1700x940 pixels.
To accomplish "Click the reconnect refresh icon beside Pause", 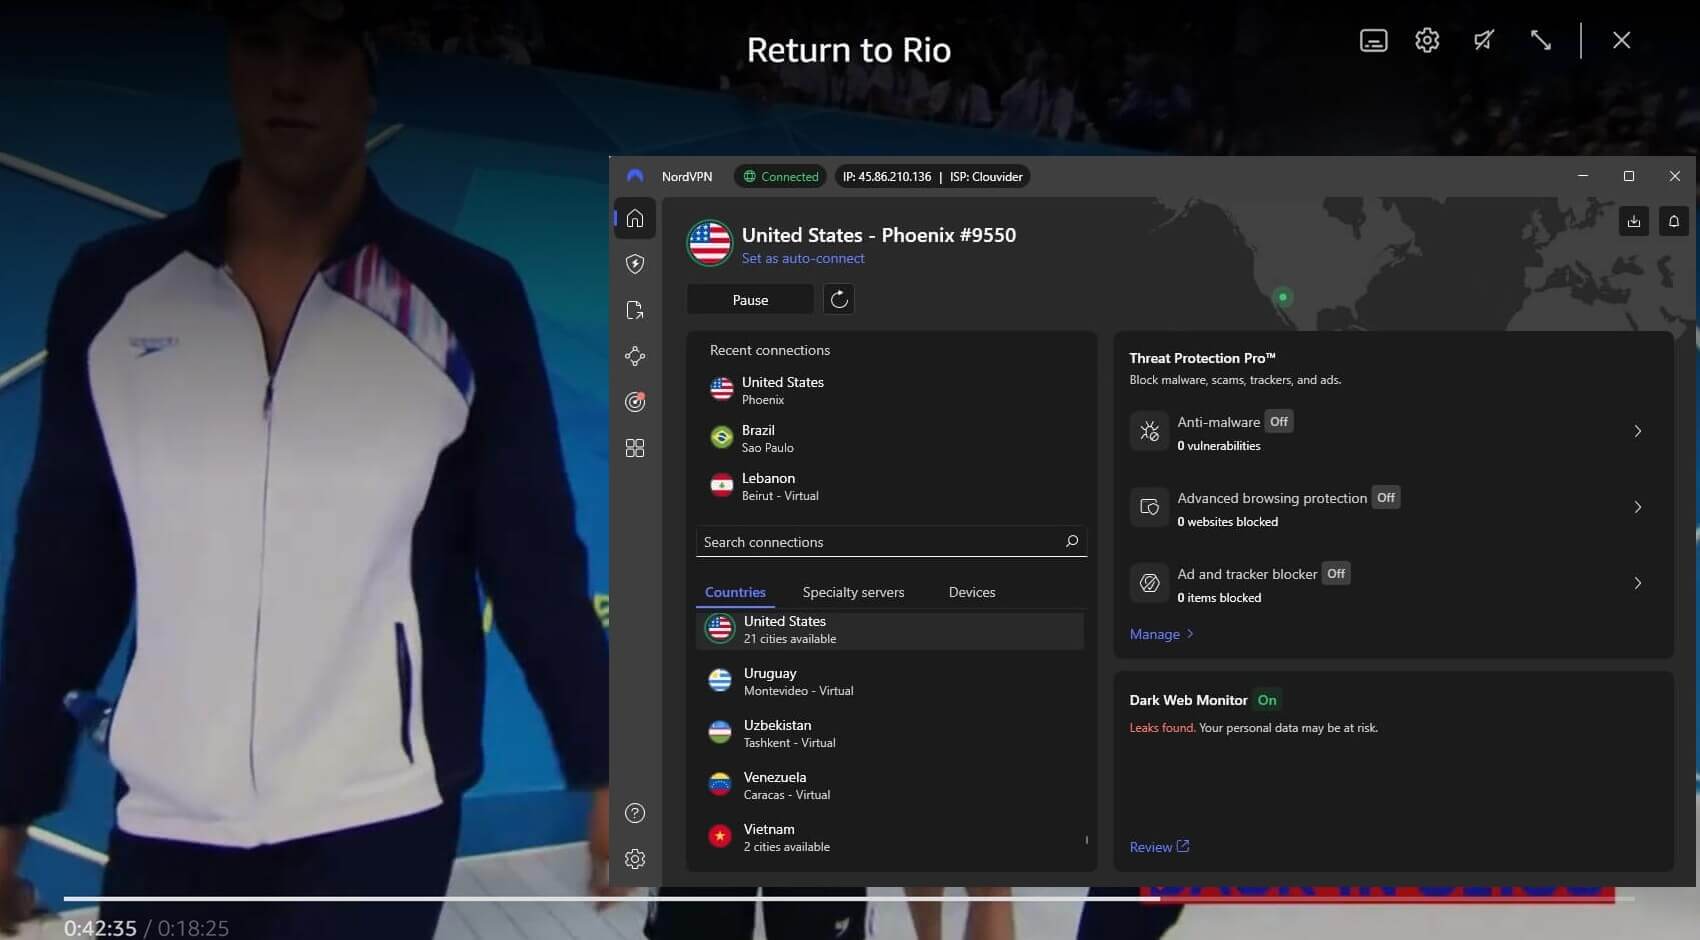I will (x=839, y=300).
